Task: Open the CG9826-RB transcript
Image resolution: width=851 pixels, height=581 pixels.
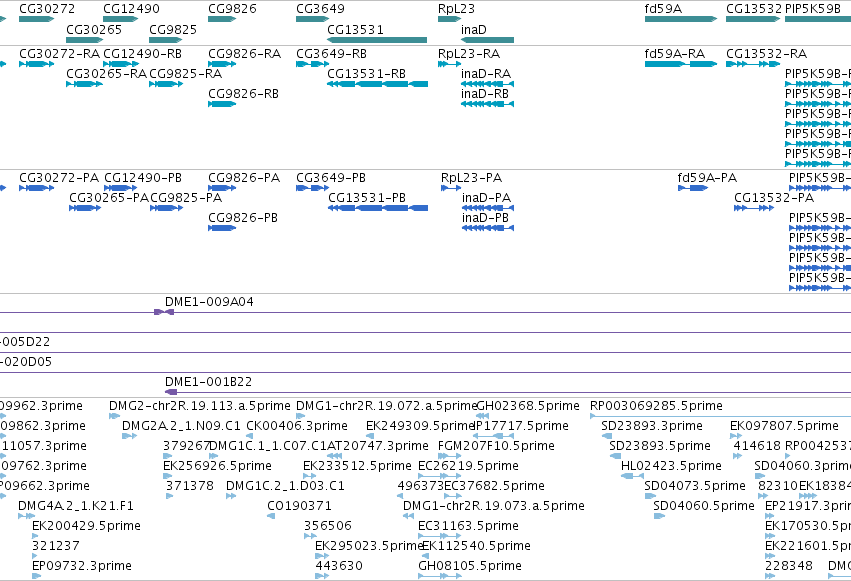Action: (x=222, y=104)
